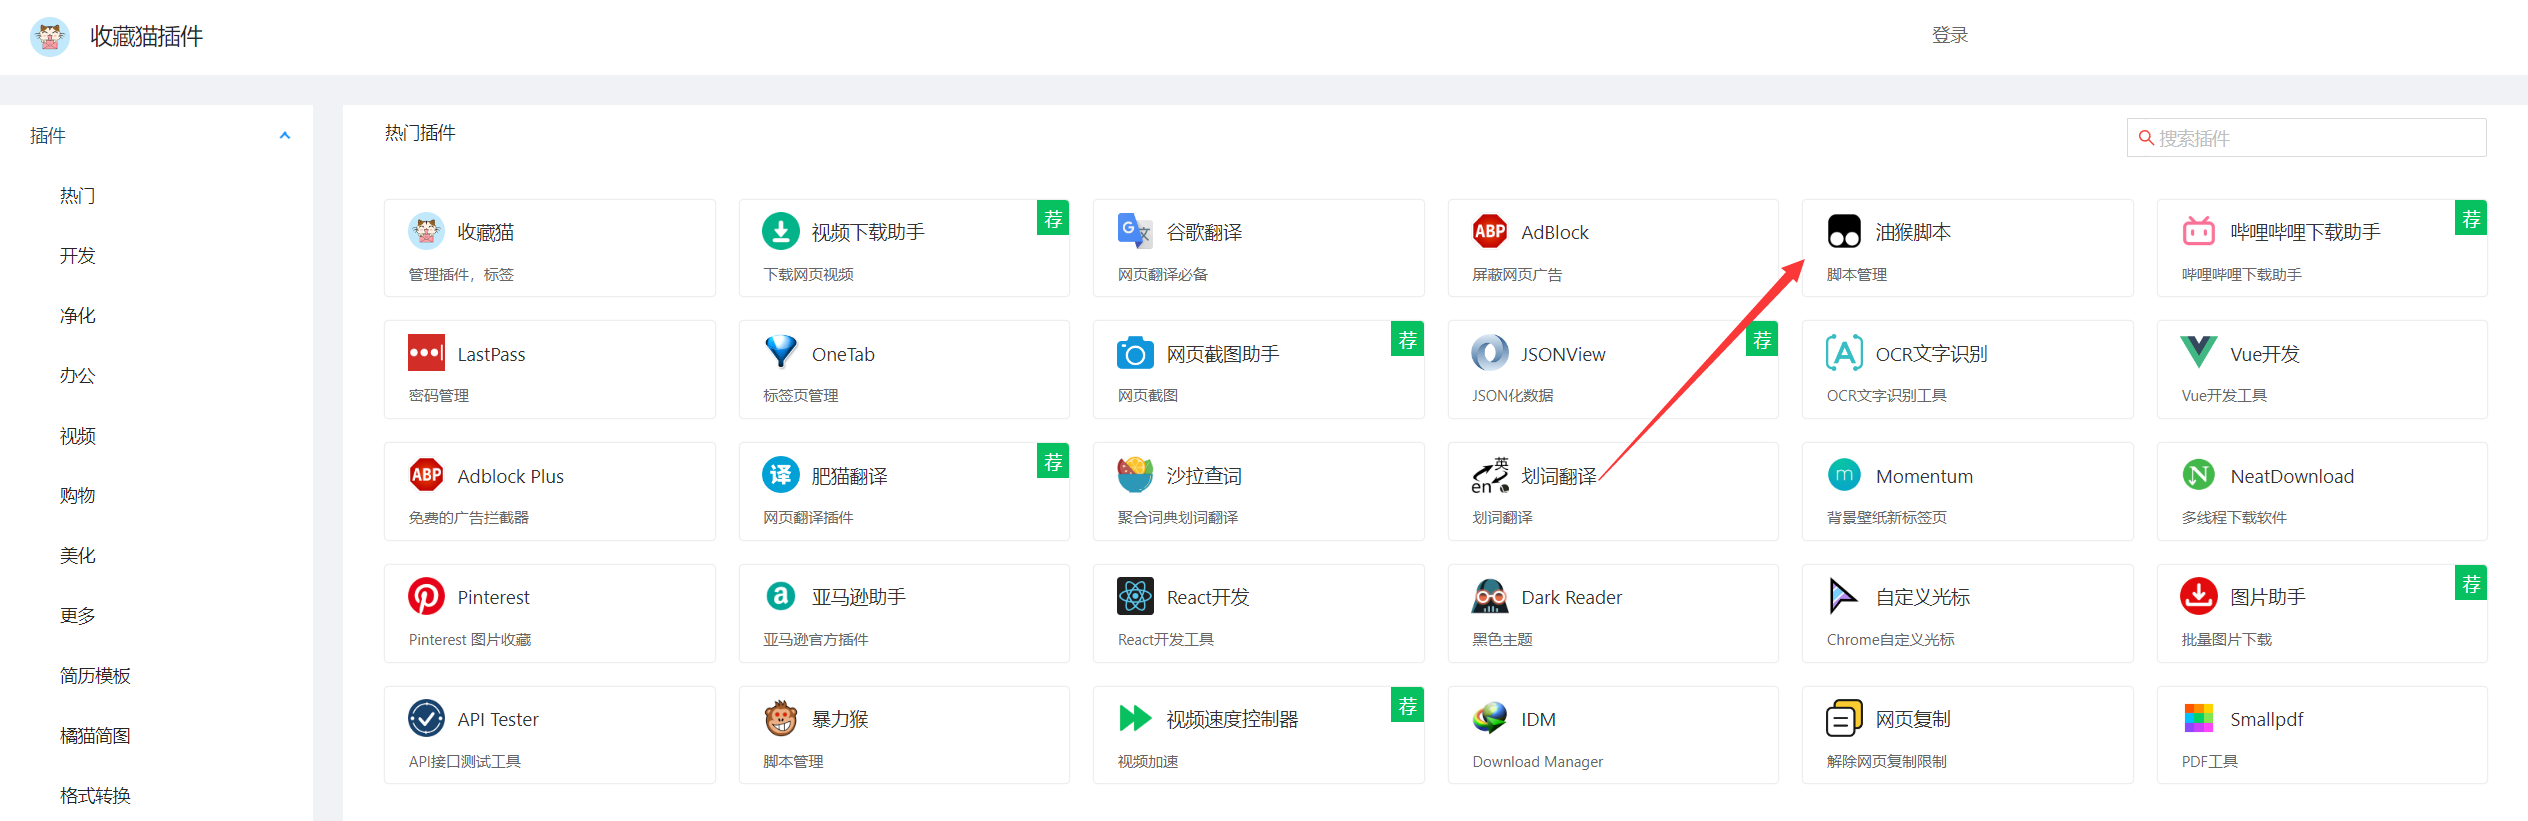Screen dimensions: 2528x821
Task: Click the AdBlock red ABP icon
Action: tap(1489, 231)
